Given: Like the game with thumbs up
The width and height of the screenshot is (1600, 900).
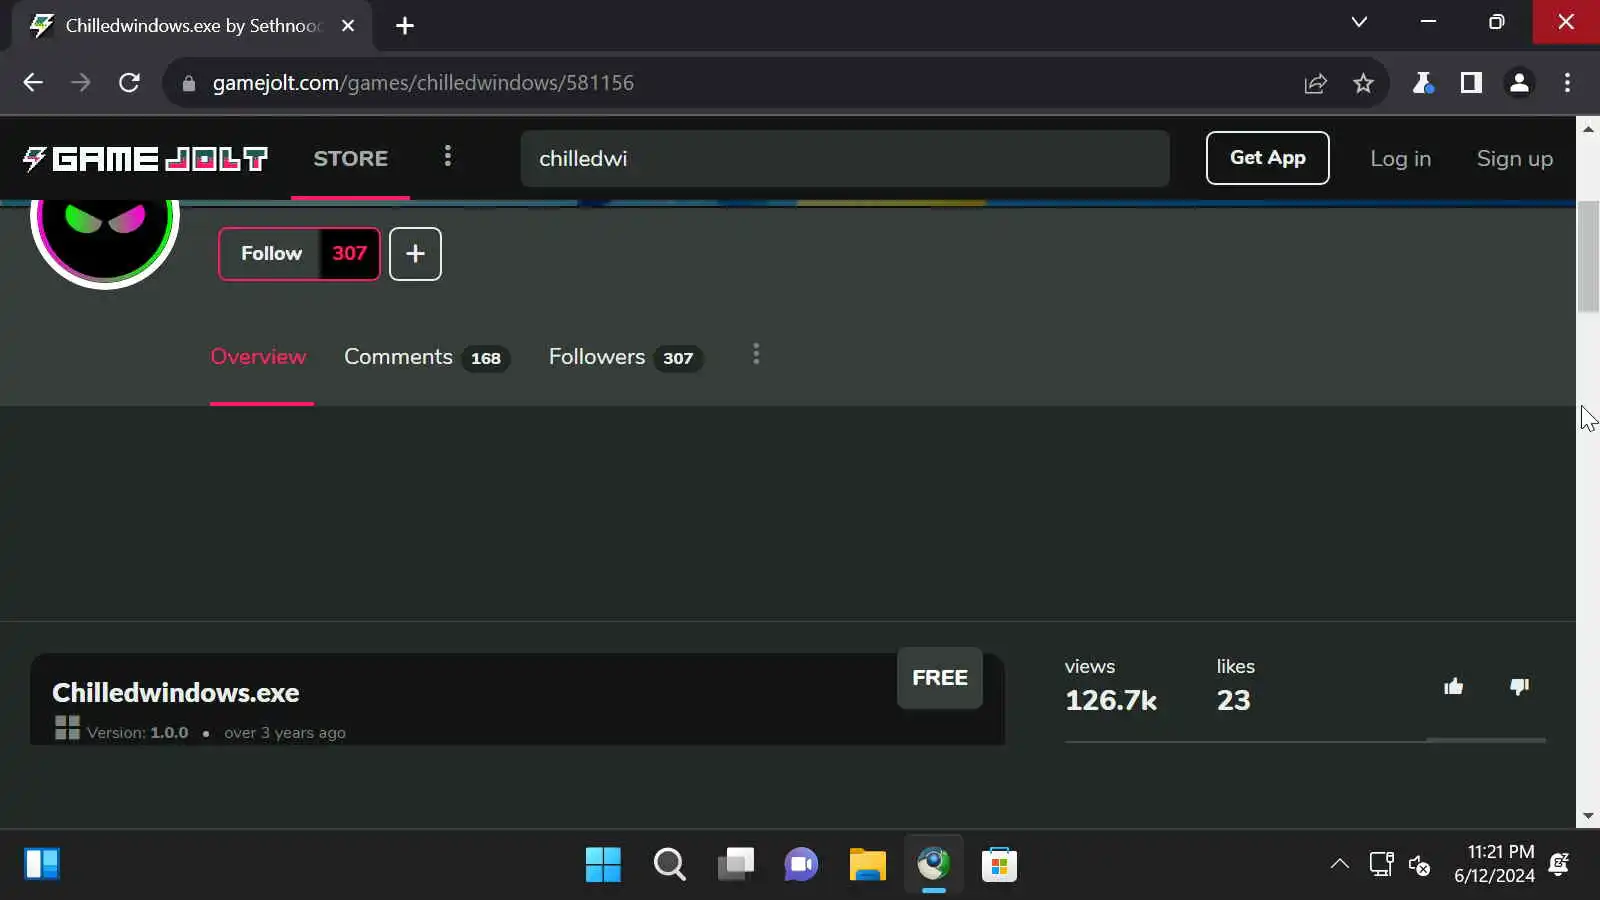Looking at the screenshot, I should pos(1453,687).
